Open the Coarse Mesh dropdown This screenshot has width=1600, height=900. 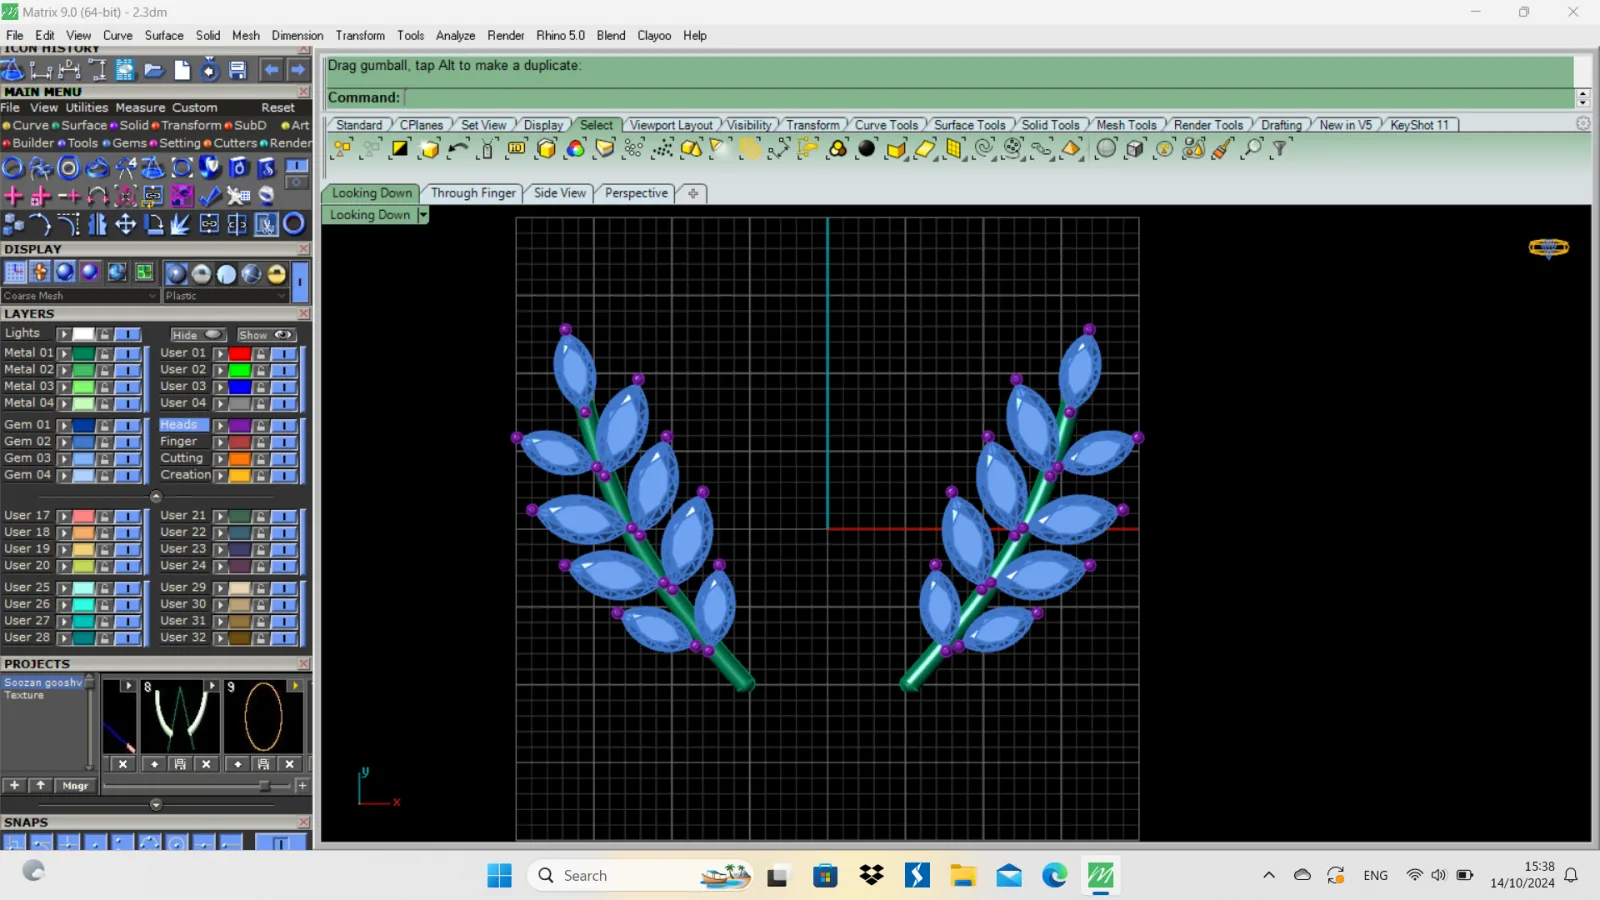80,296
